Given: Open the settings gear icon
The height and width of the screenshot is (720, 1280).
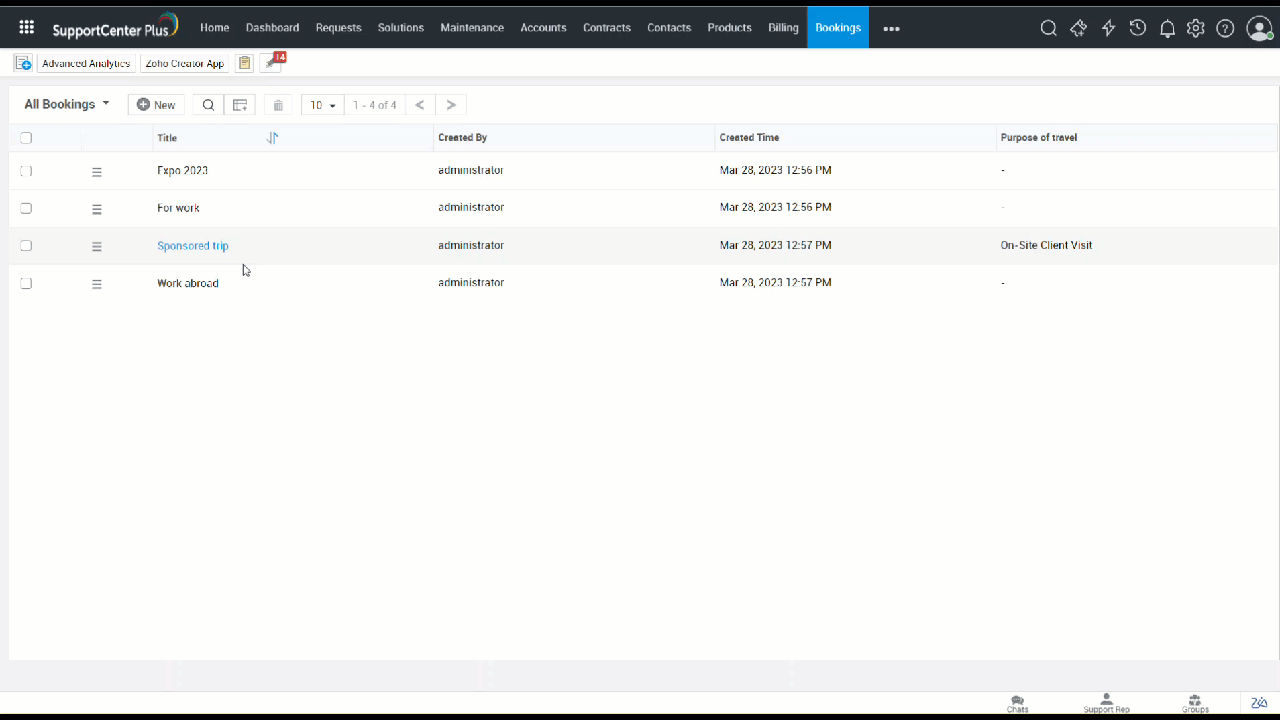Looking at the screenshot, I should pyautogui.click(x=1196, y=28).
